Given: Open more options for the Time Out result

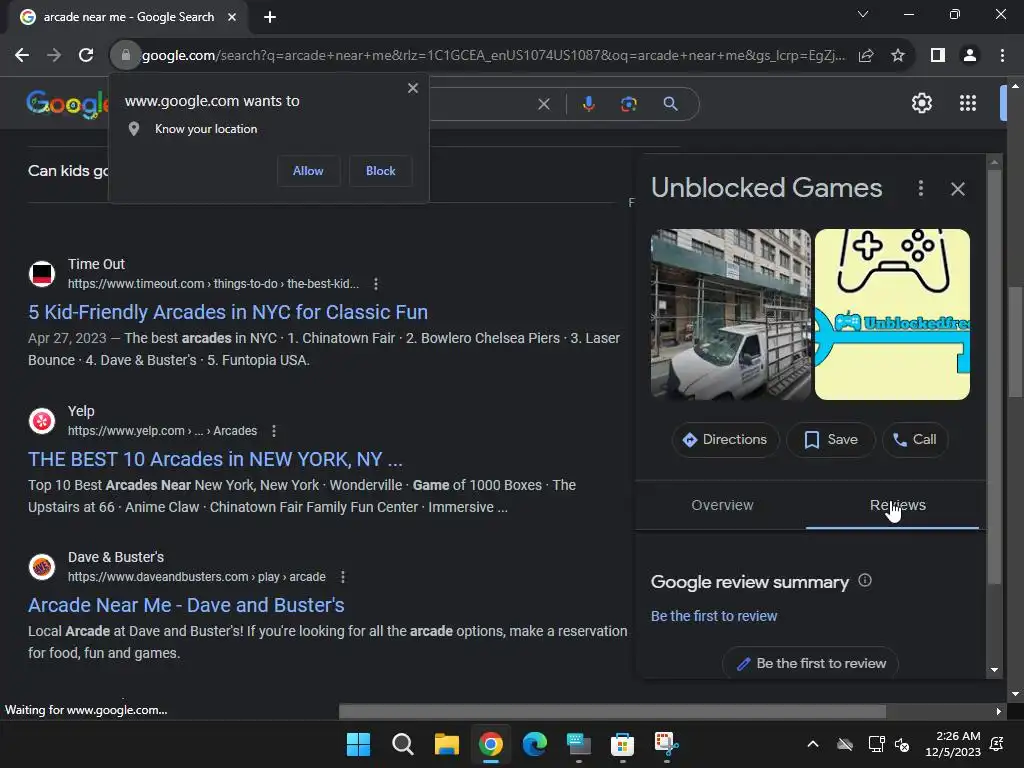Looking at the screenshot, I should point(376,284).
